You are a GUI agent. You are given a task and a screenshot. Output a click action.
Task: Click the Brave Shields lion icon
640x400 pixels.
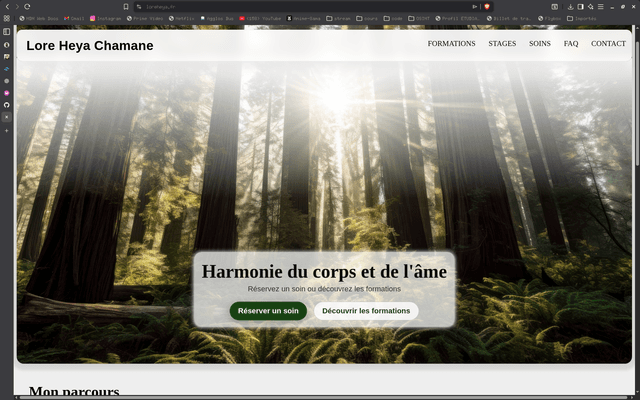click(x=489, y=6)
